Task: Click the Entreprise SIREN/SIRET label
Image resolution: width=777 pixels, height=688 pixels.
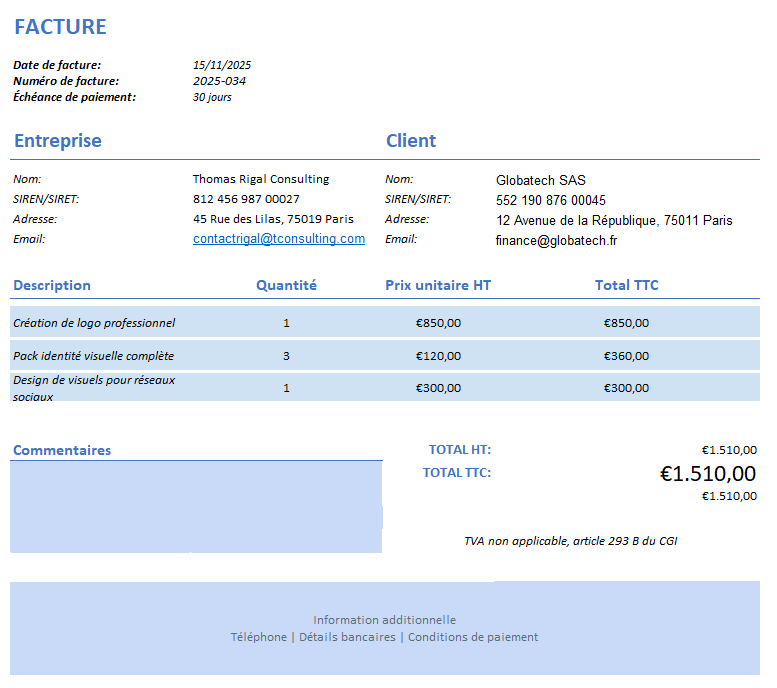Action: point(46,199)
